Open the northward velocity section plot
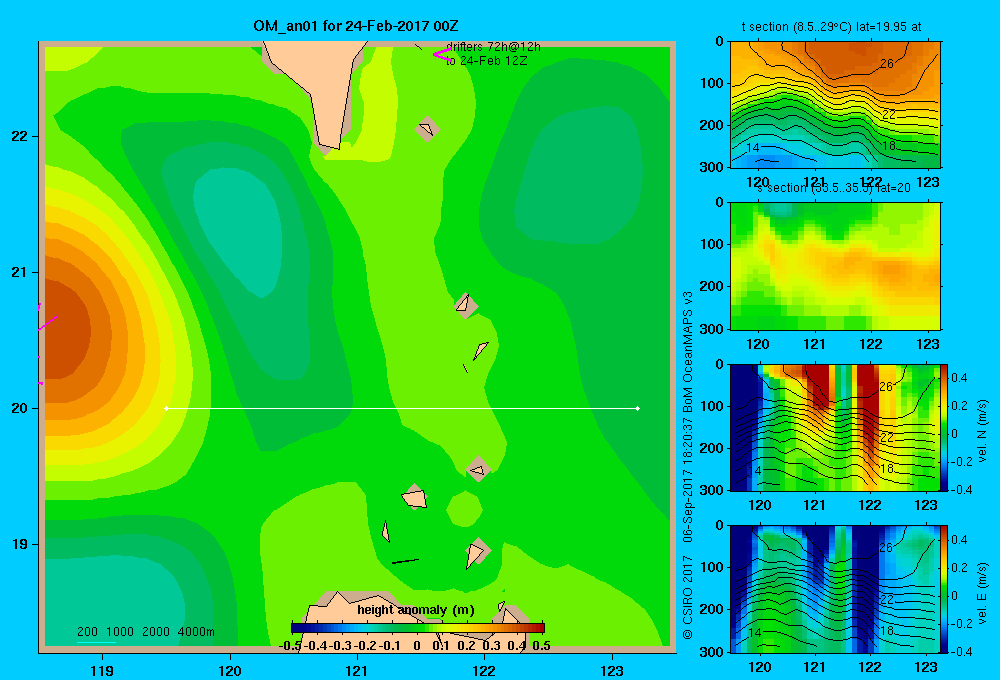The image size is (1000, 680). pos(835,427)
